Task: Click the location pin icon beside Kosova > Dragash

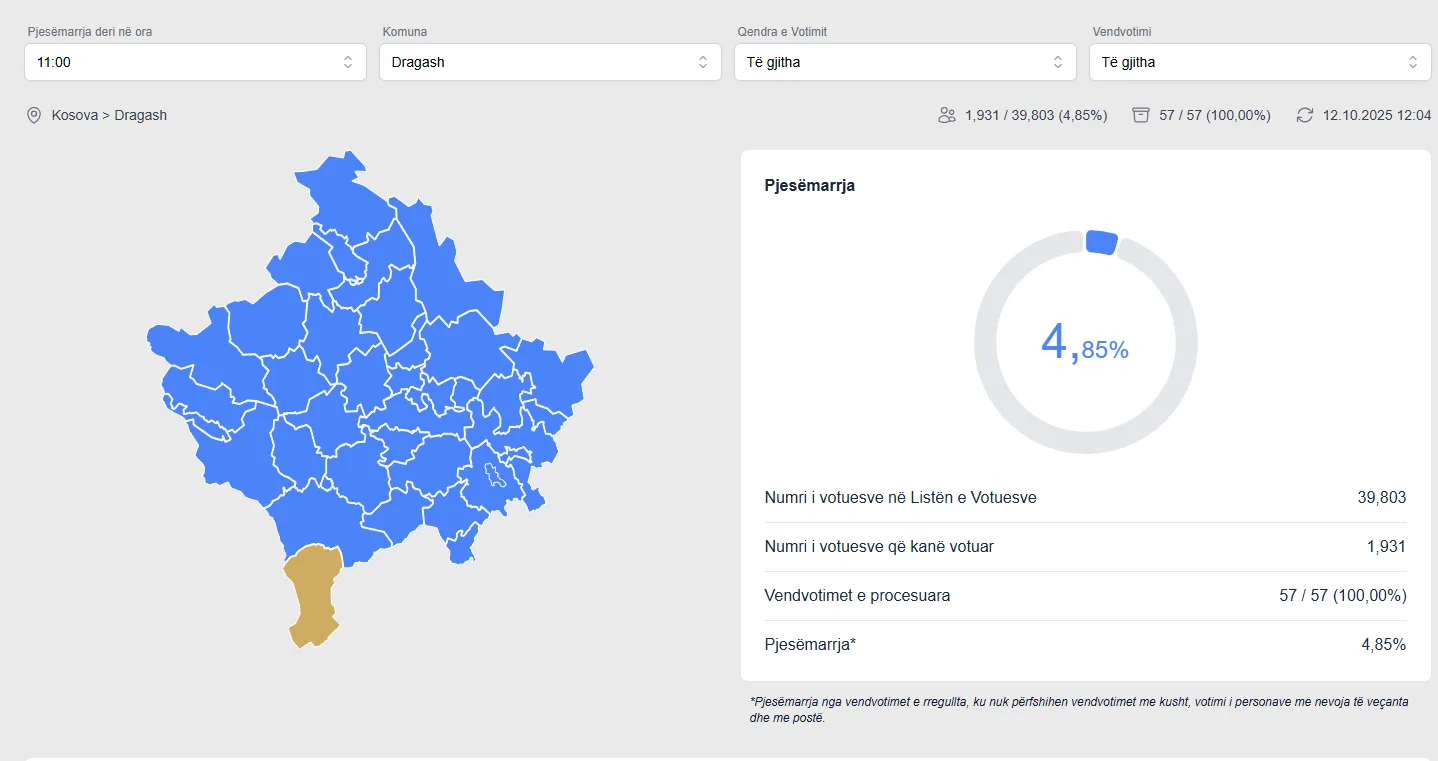Action: pyautogui.click(x=34, y=116)
